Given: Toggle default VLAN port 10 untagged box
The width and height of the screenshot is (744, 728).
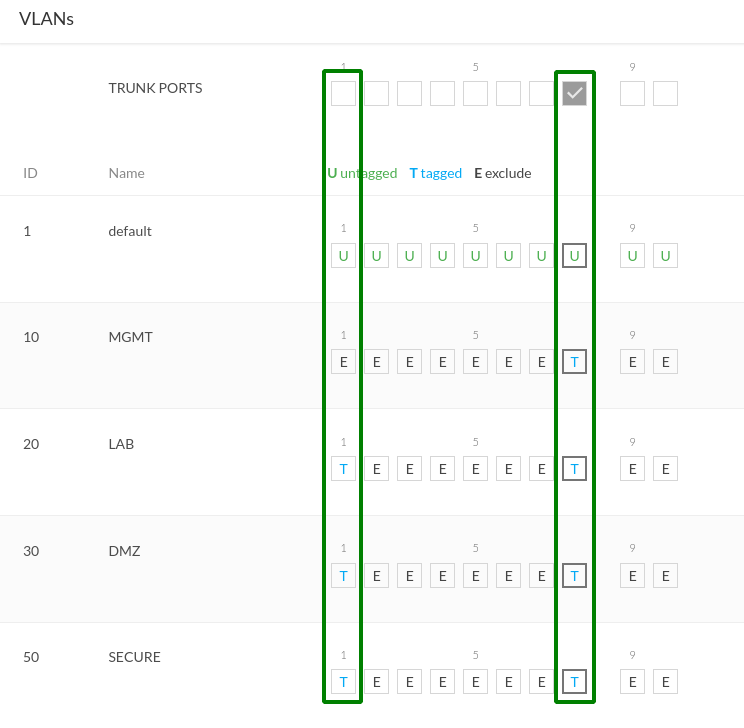Looking at the screenshot, I should (665, 256).
